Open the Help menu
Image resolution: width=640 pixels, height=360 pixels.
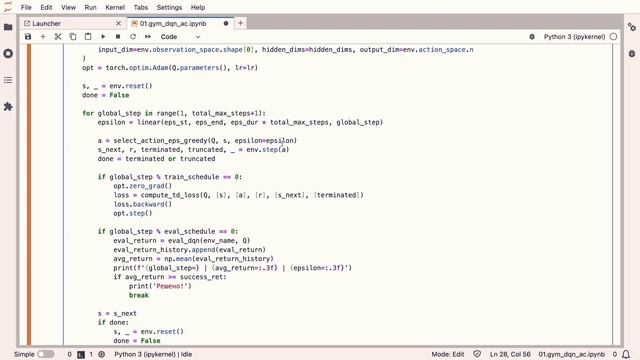(x=198, y=7)
